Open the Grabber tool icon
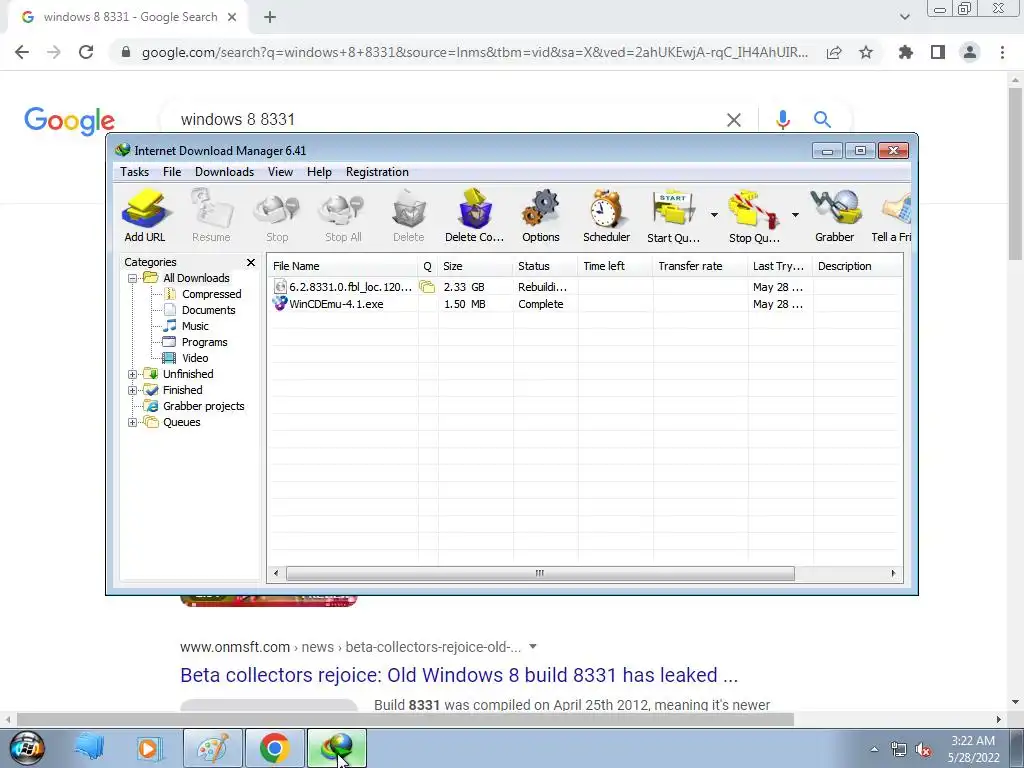The image size is (1024, 768). (835, 216)
